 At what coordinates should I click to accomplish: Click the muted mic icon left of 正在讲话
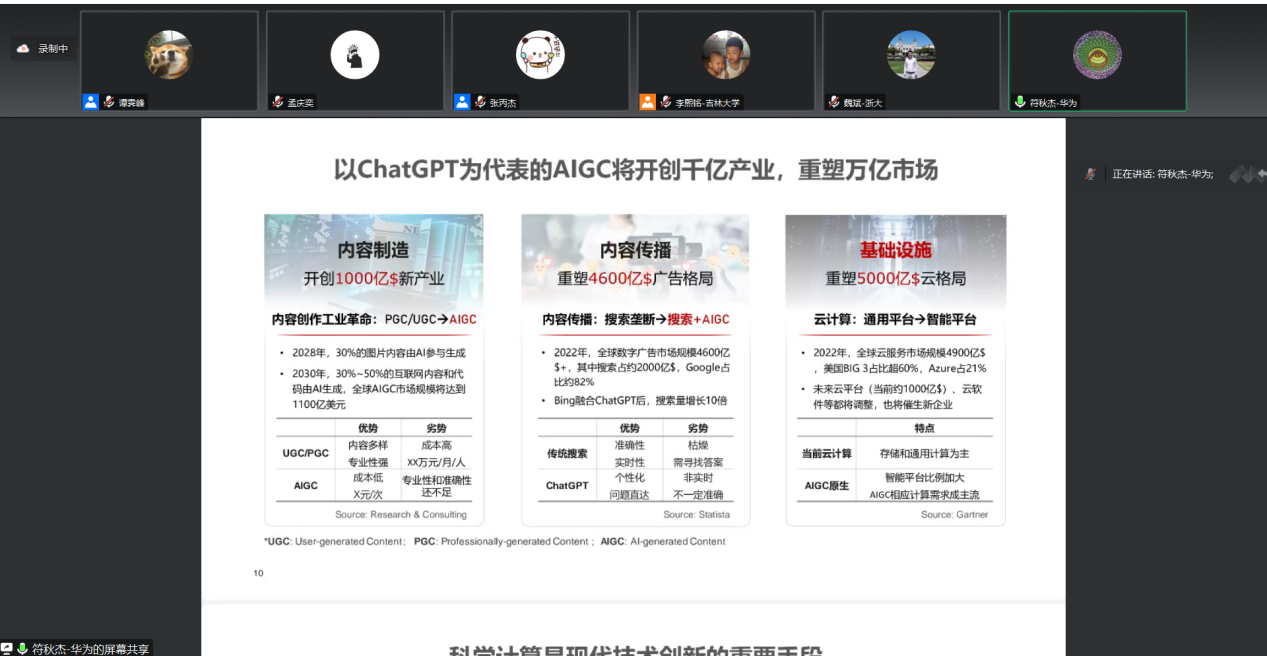[1091, 174]
